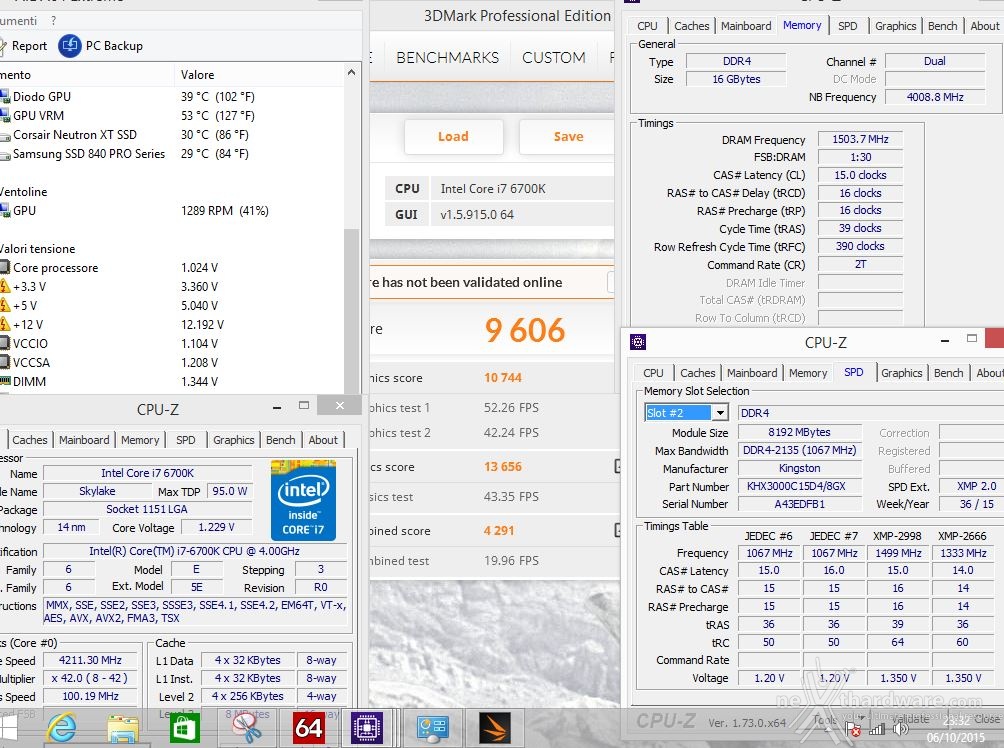Click the DIMM memory icon
Viewport: 1004px width, 748px height.
tap(5, 381)
